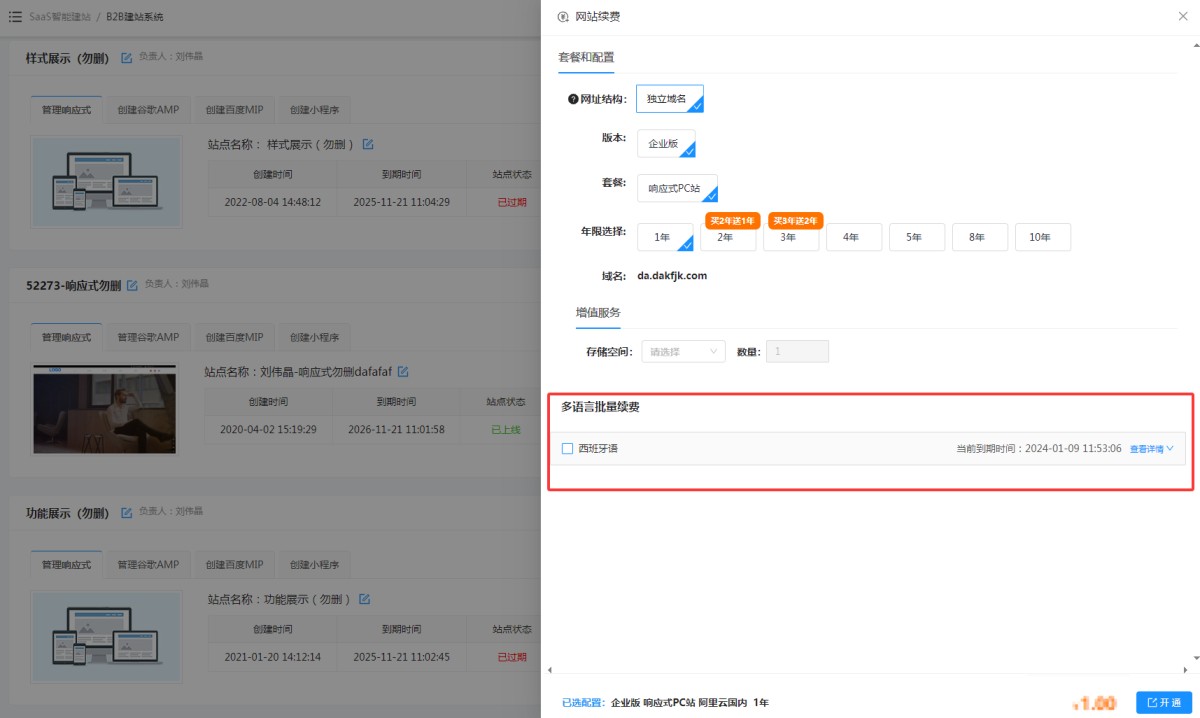Edit site name 刘伟晶-响应式勿删dafafaf via pencil icon
Image resolution: width=1200 pixels, height=718 pixels.
(x=403, y=372)
